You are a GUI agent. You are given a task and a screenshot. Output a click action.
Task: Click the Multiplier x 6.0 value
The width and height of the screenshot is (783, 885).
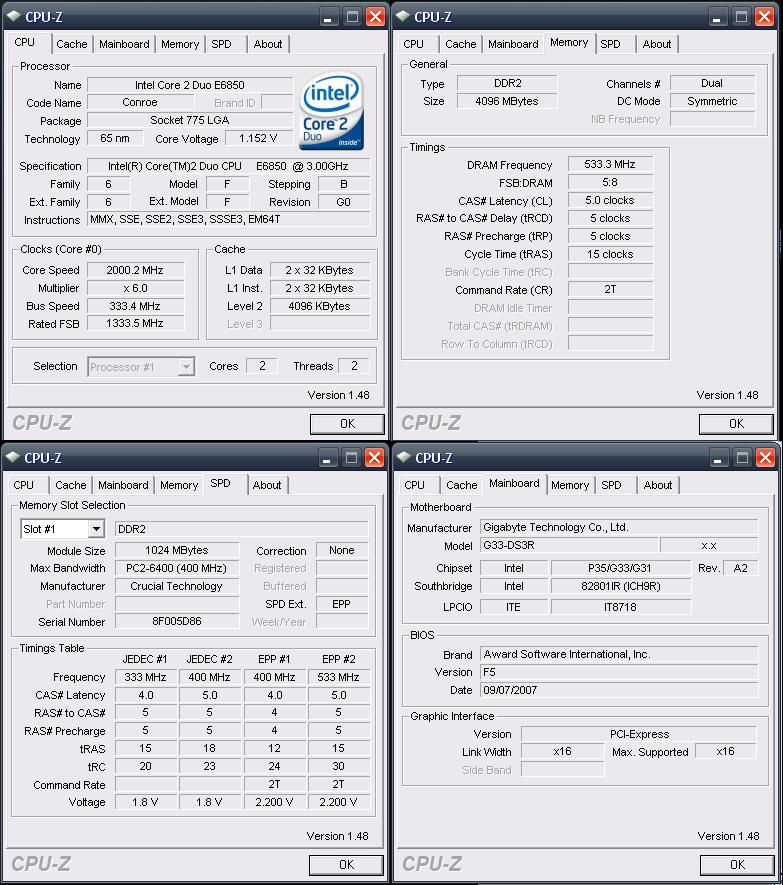(135, 288)
